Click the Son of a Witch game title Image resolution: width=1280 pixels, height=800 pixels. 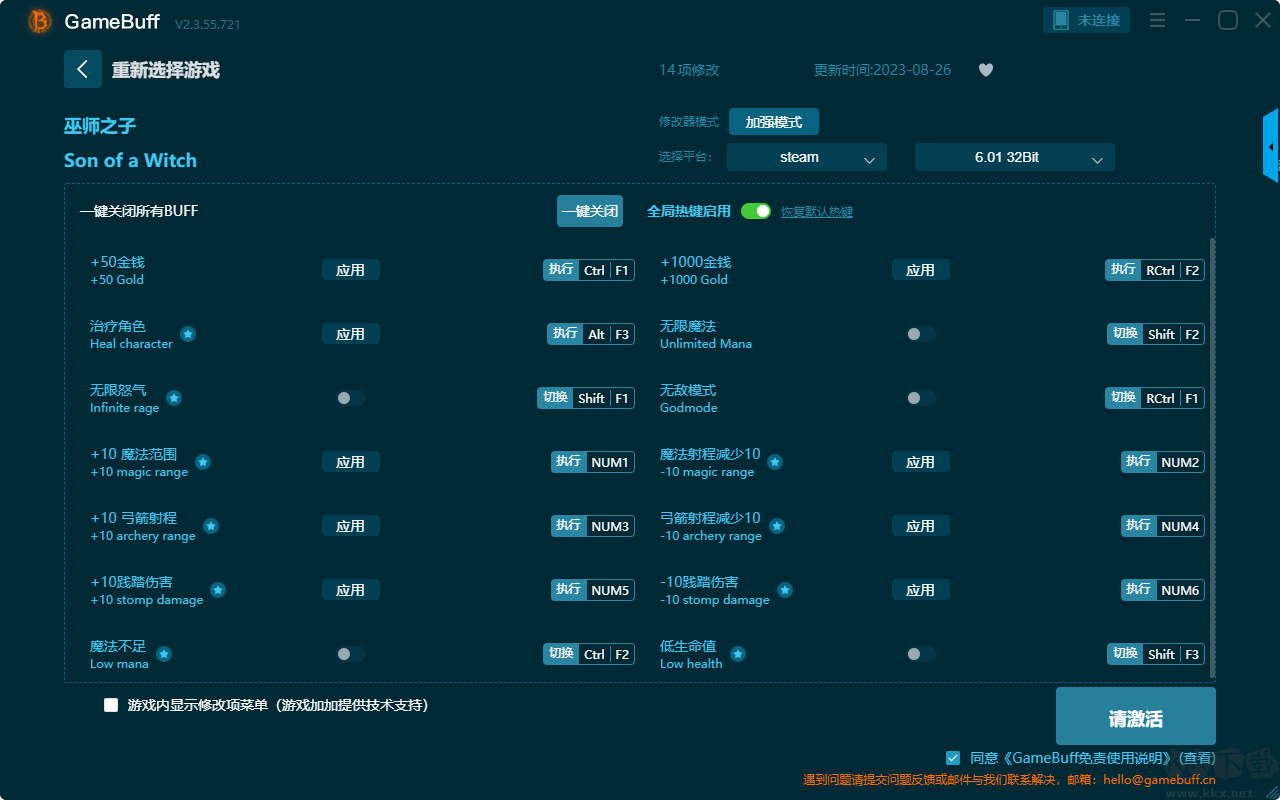click(130, 160)
